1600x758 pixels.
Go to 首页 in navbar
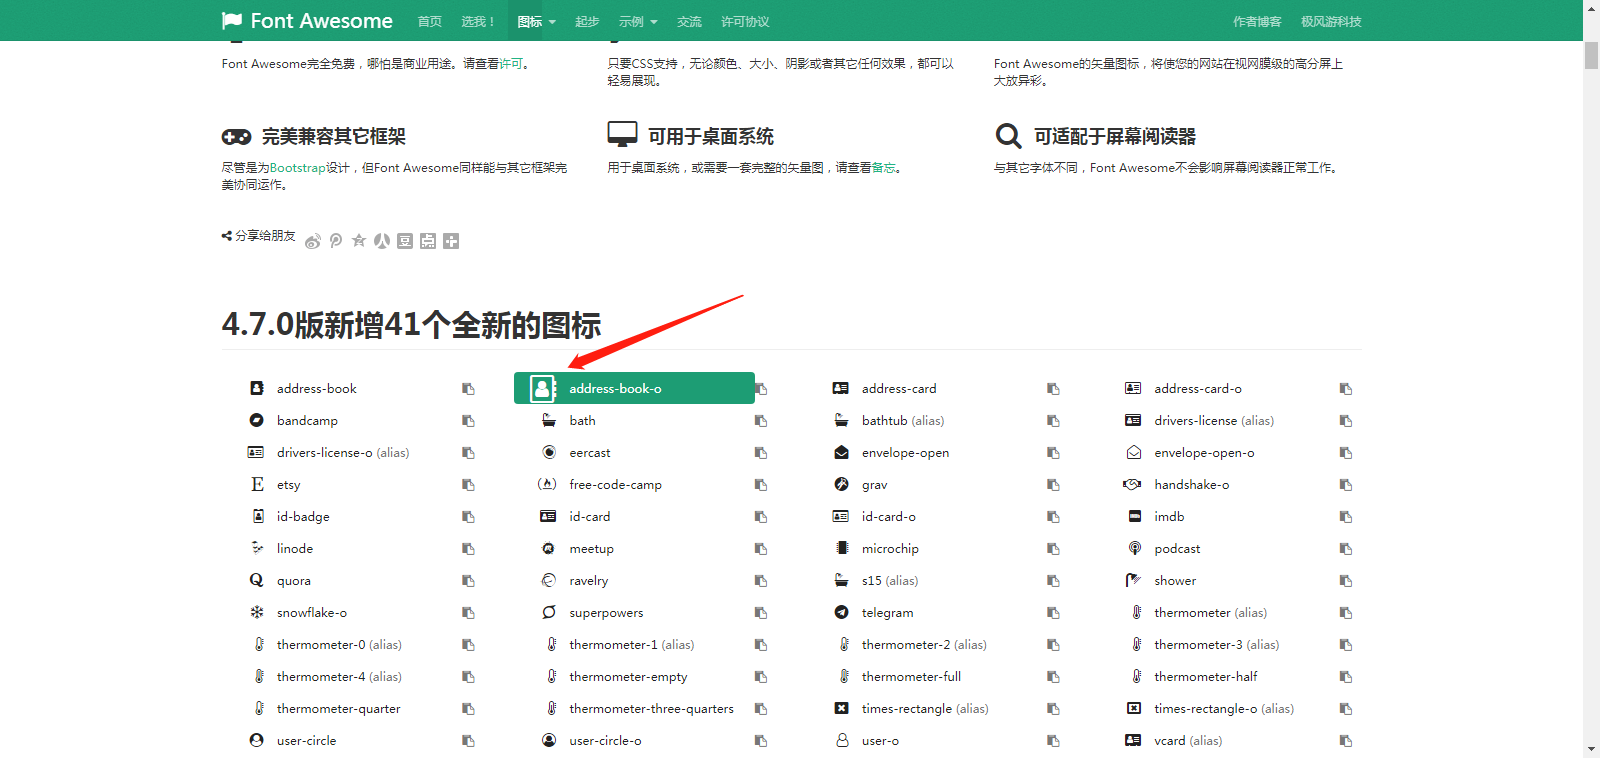[x=430, y=21]
